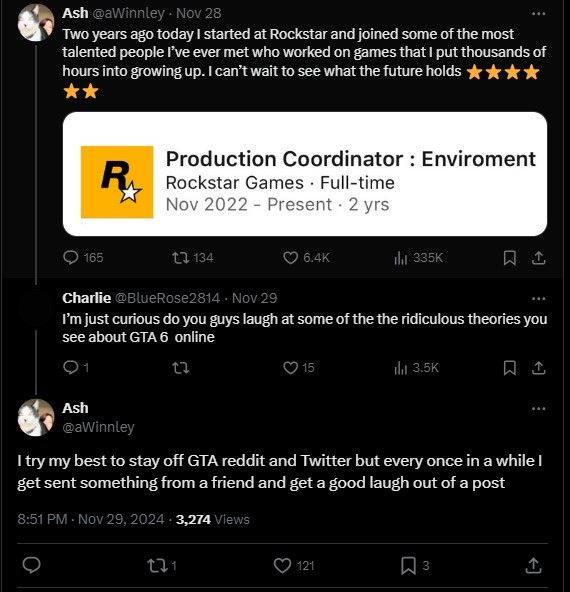Bookmark Ash's top Rockstar tweet
The height and width of the screenshot is (592, 570).
point(510,258)
